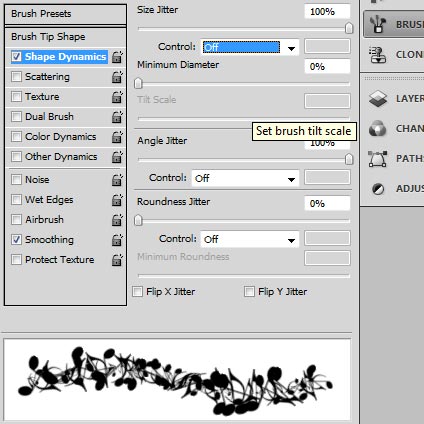The width and height of the screenshot is (424, 424).
Task: Click the Roundness Jitter slider handle
Action: click(x=138, y=220)
